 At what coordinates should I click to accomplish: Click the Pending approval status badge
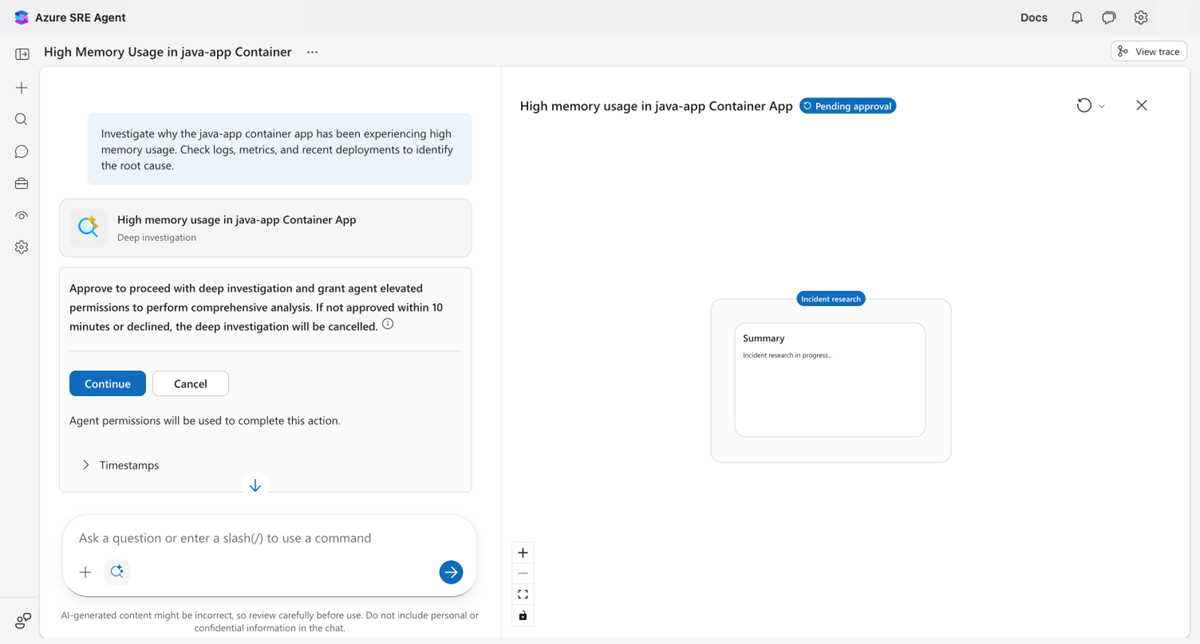click(x=848, y=106)
